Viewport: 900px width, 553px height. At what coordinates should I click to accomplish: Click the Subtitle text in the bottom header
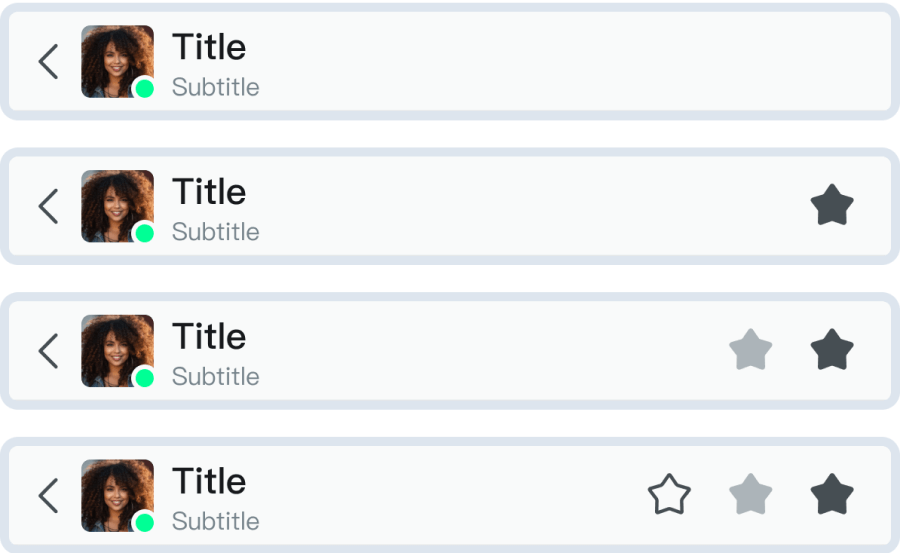point(215,522)
